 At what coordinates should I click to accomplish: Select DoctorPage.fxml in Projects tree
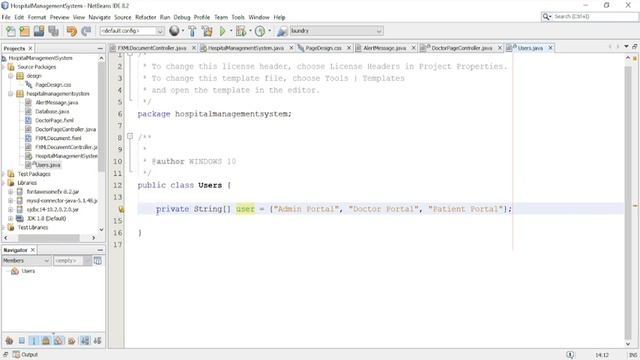click(54, 120)
